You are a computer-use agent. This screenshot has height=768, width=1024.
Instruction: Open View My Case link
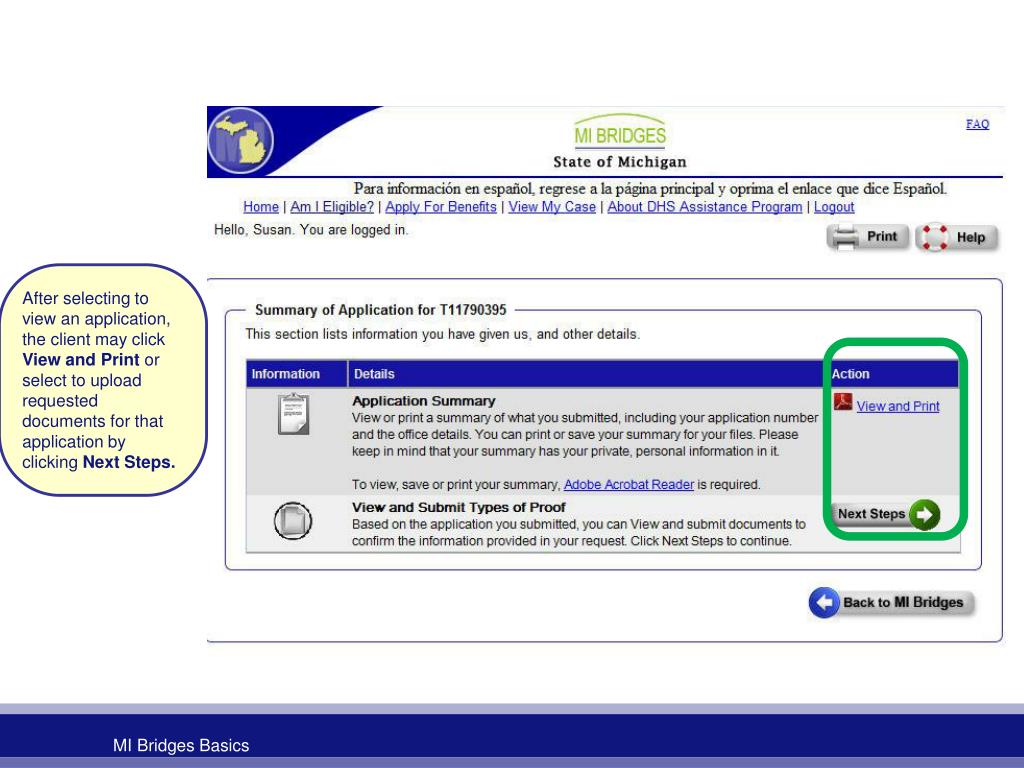pyautogui.click(x=552, y=207)
